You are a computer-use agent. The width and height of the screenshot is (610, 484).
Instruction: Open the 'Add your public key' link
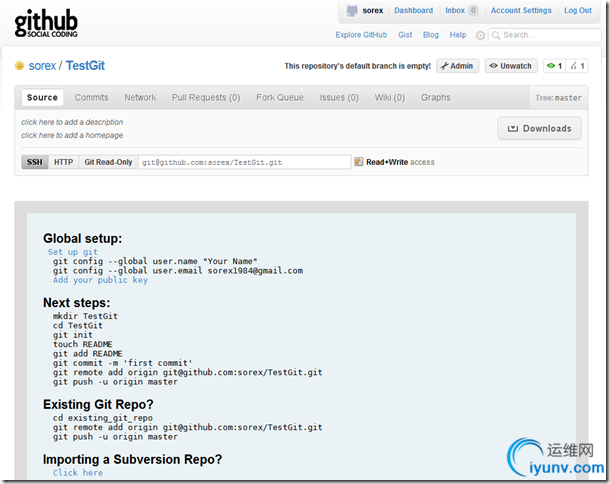[x=100, y=280]
